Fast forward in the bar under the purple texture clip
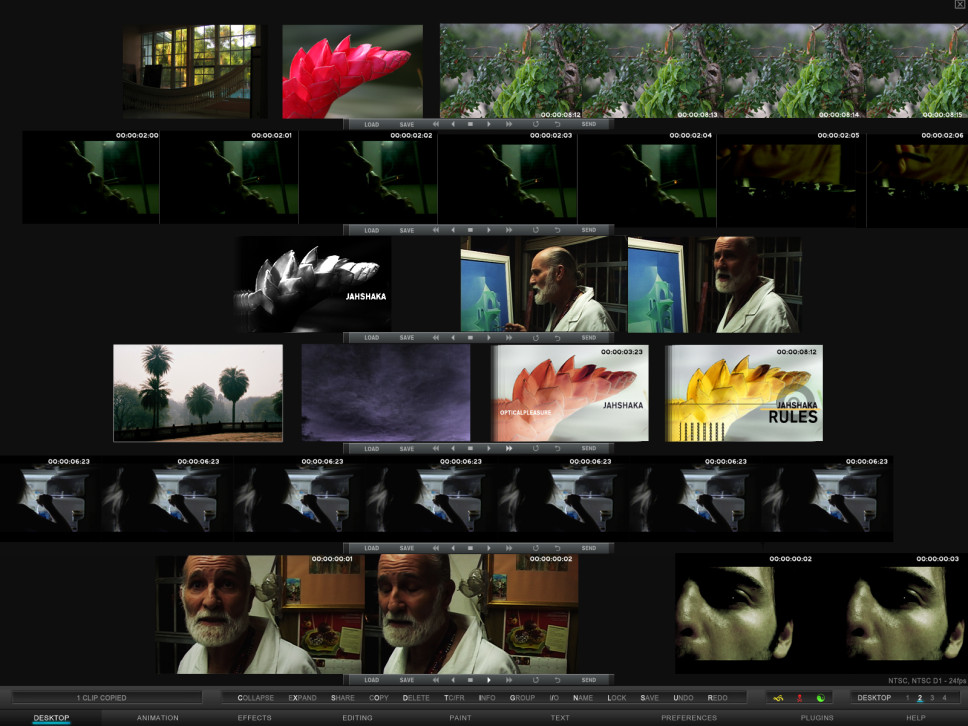Screen dimensions: 968x726 (x=509, y=448)
